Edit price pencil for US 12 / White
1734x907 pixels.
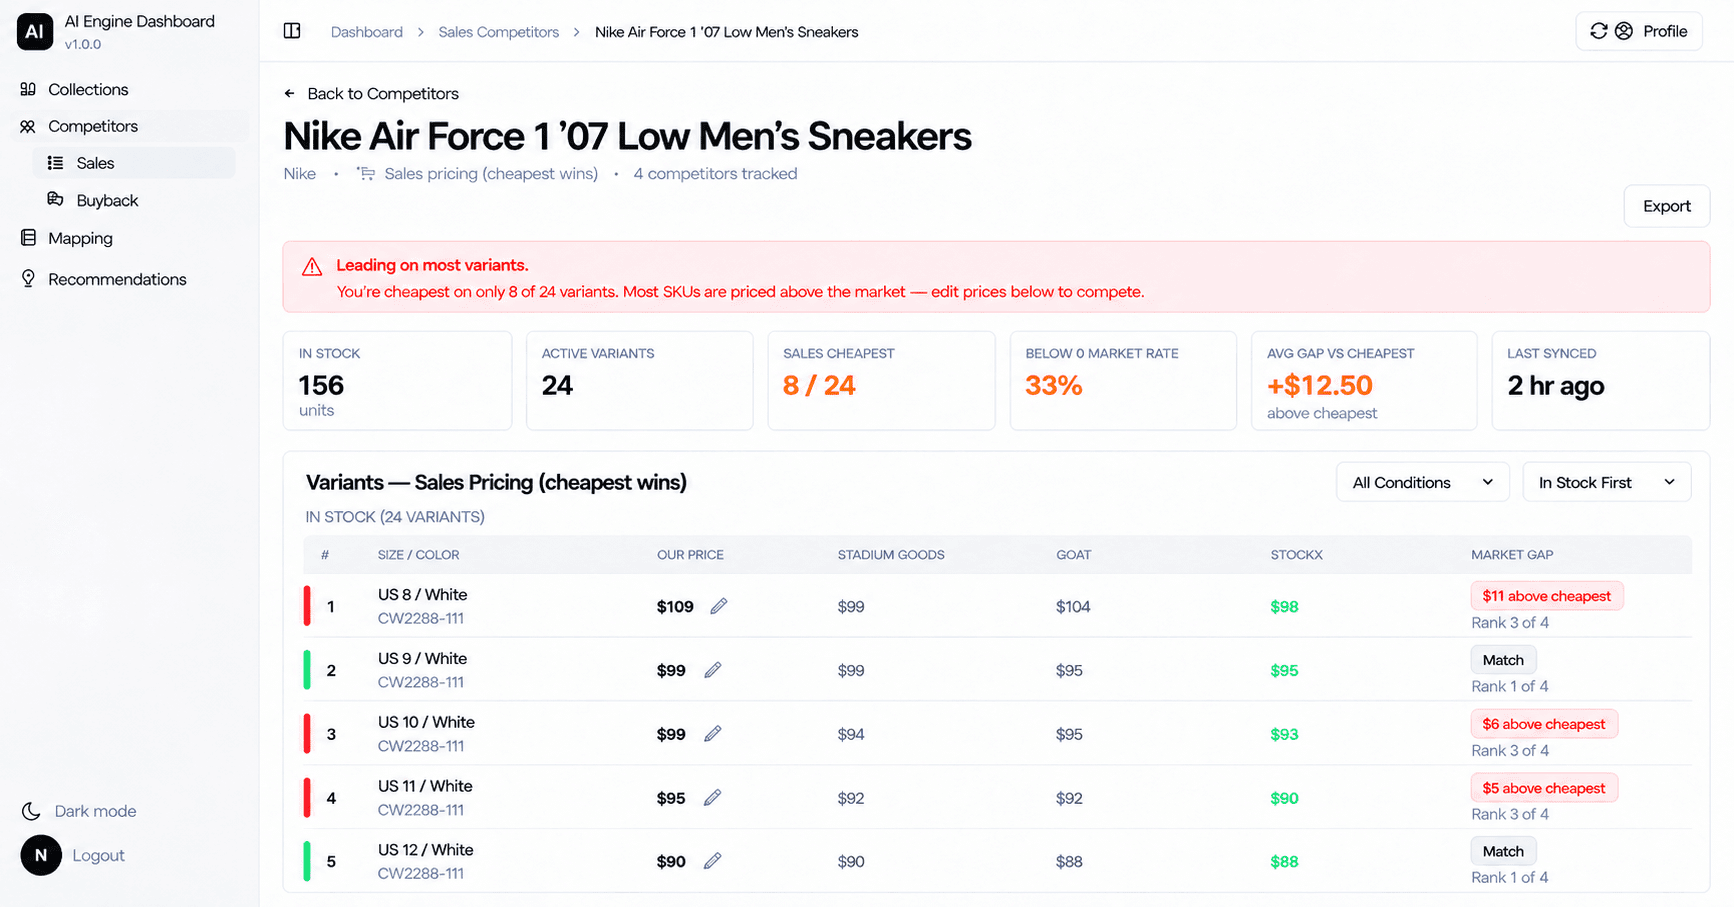[713, 861]
